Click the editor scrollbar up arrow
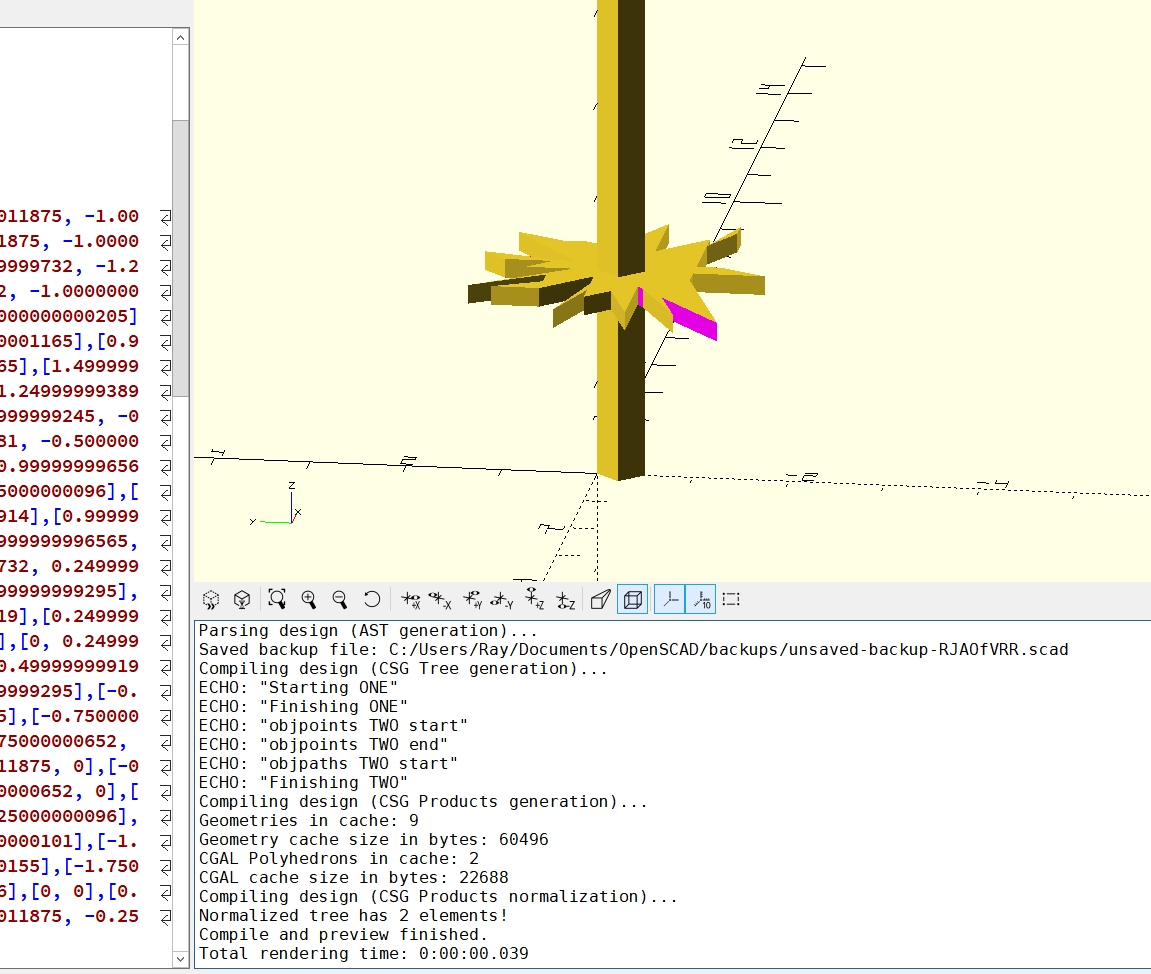 [180, 37]
